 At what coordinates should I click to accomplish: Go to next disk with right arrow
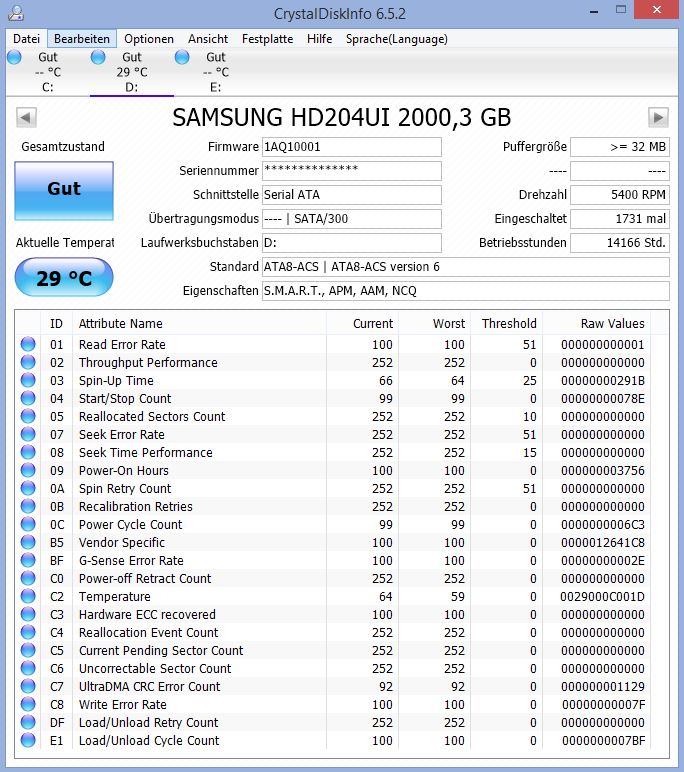point(658,118)
